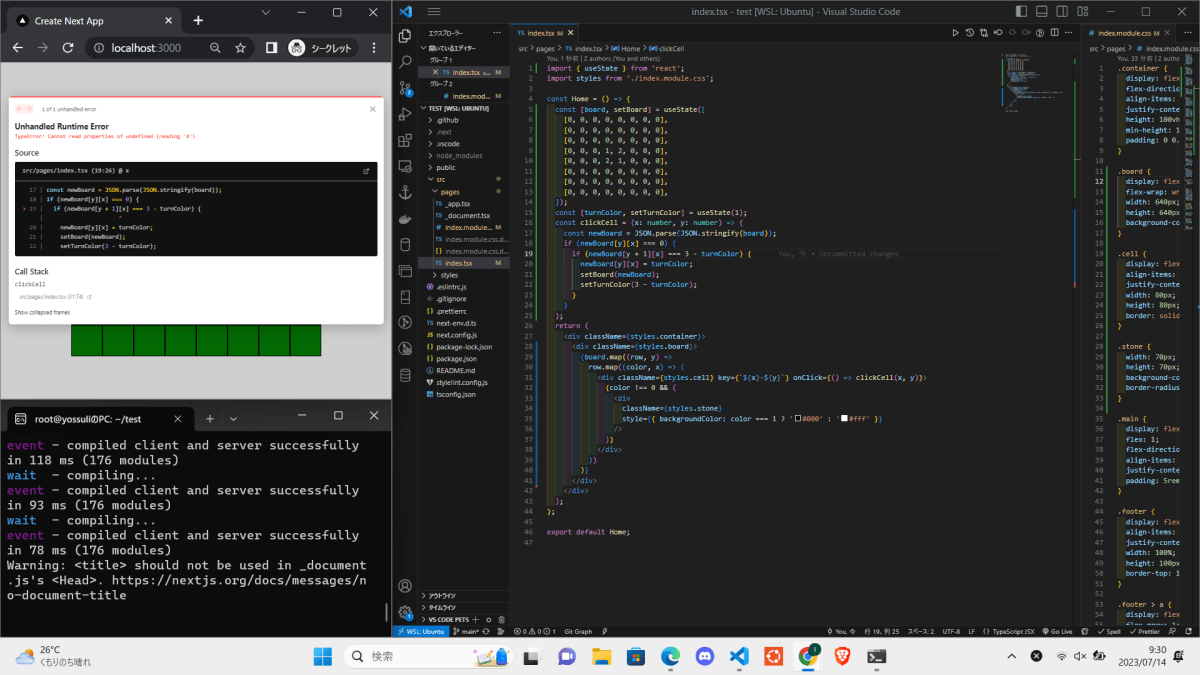Click the Run play icon in the editor title bar
The width and height of the screenshot is (1200, 675).
955,33
